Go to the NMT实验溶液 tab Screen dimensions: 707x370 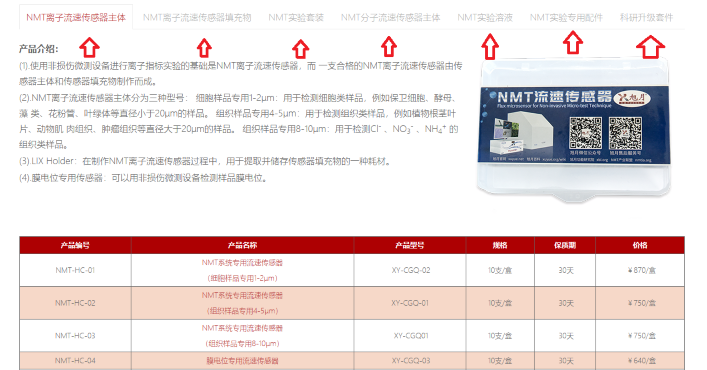[485, 18]
